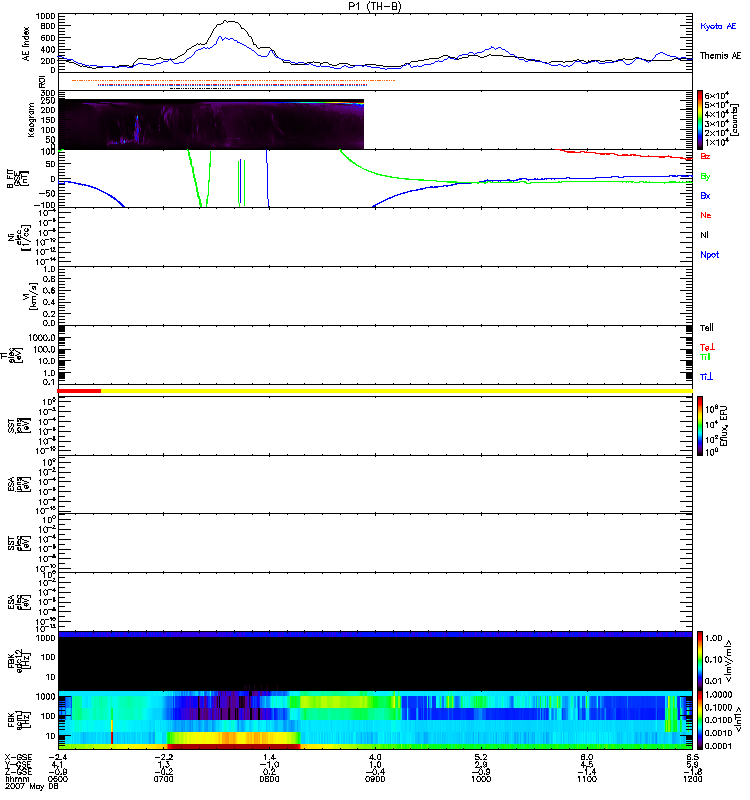Click the Keogram image panel

coord(211,124)
